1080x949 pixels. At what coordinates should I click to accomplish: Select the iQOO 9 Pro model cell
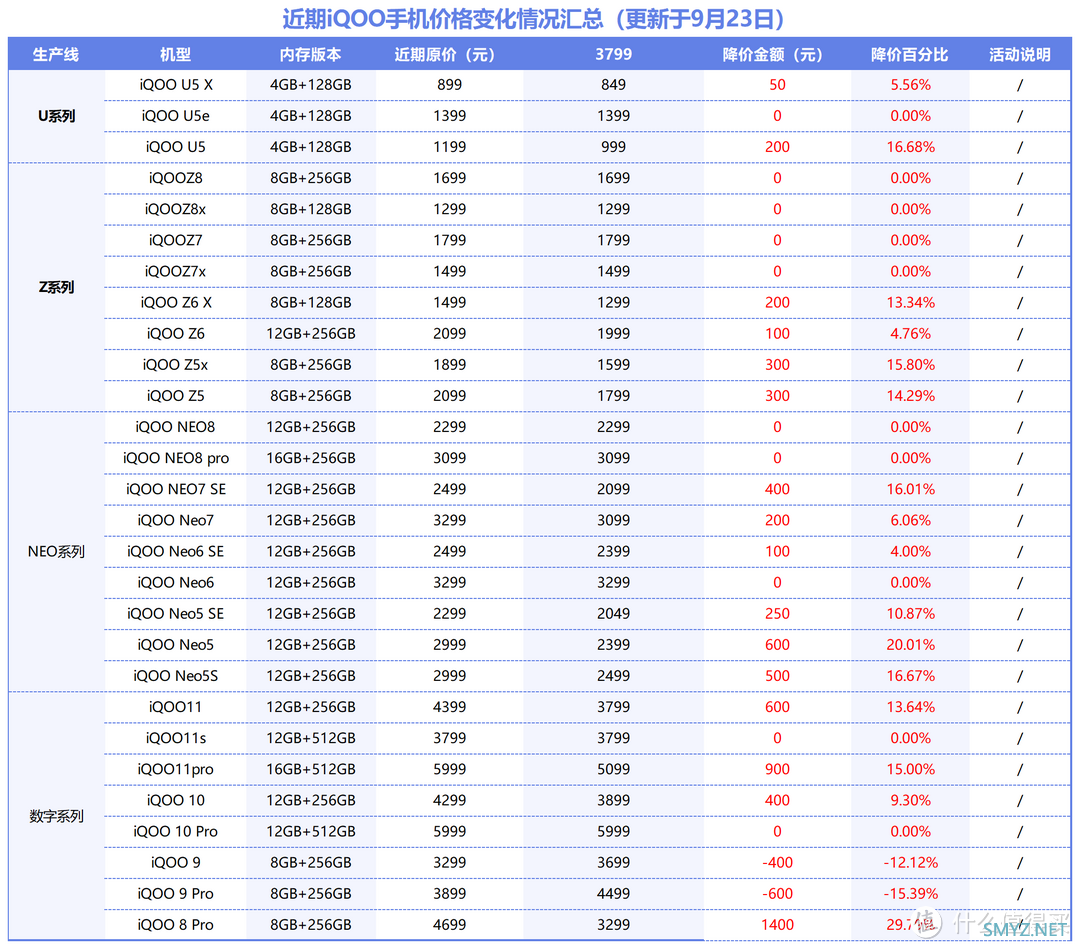click(175, 894)
